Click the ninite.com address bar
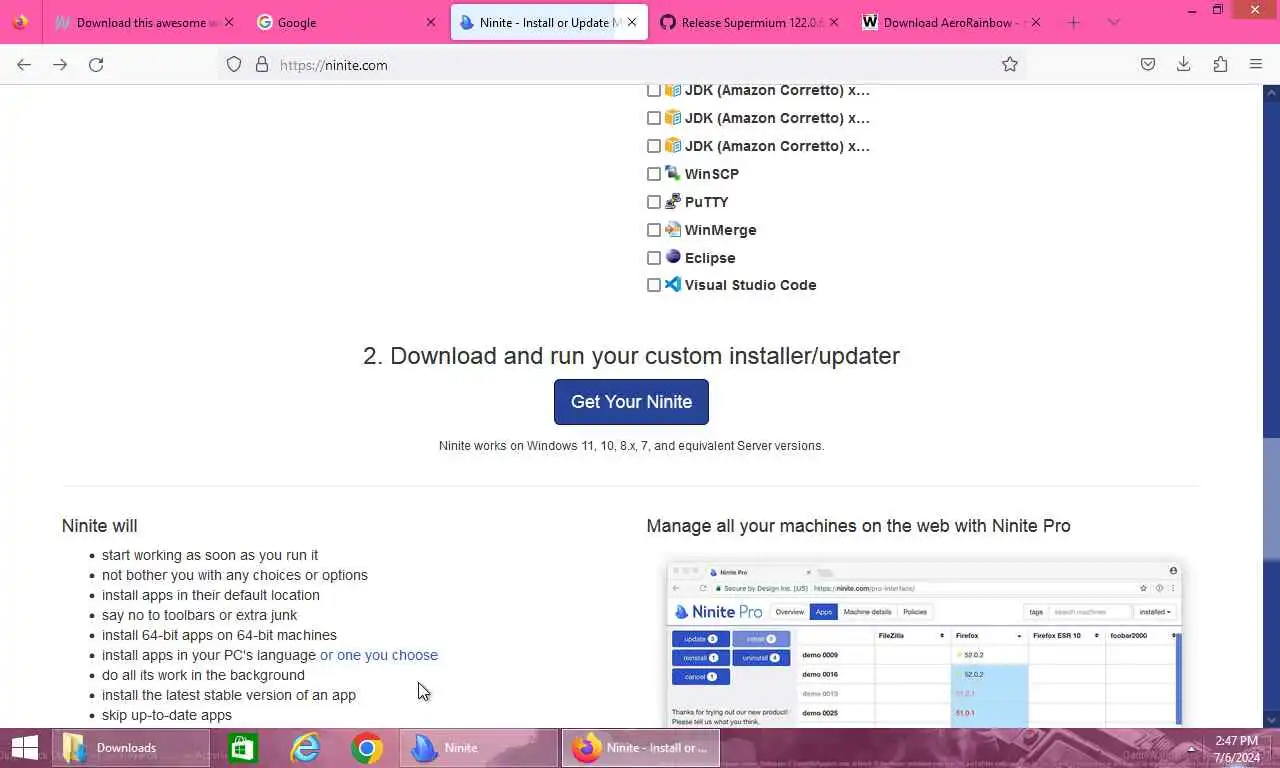Image resolution: width=1280 pixels, height=768 pixels. tap(620, 64)
